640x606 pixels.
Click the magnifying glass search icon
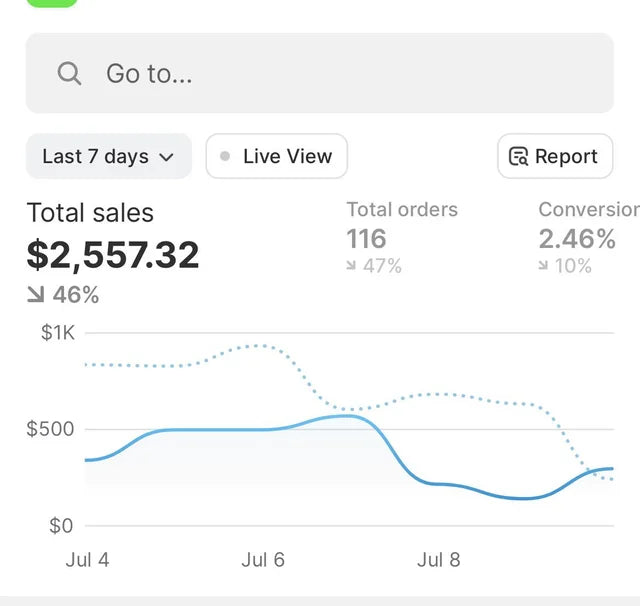(x=69, y=73)
